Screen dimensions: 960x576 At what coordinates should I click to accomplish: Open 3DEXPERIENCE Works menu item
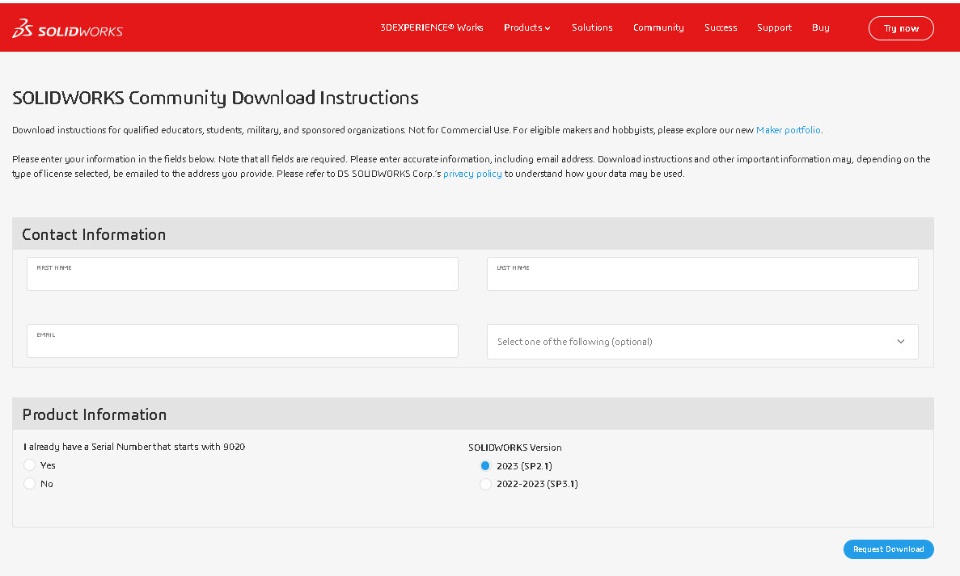(432, 28)
